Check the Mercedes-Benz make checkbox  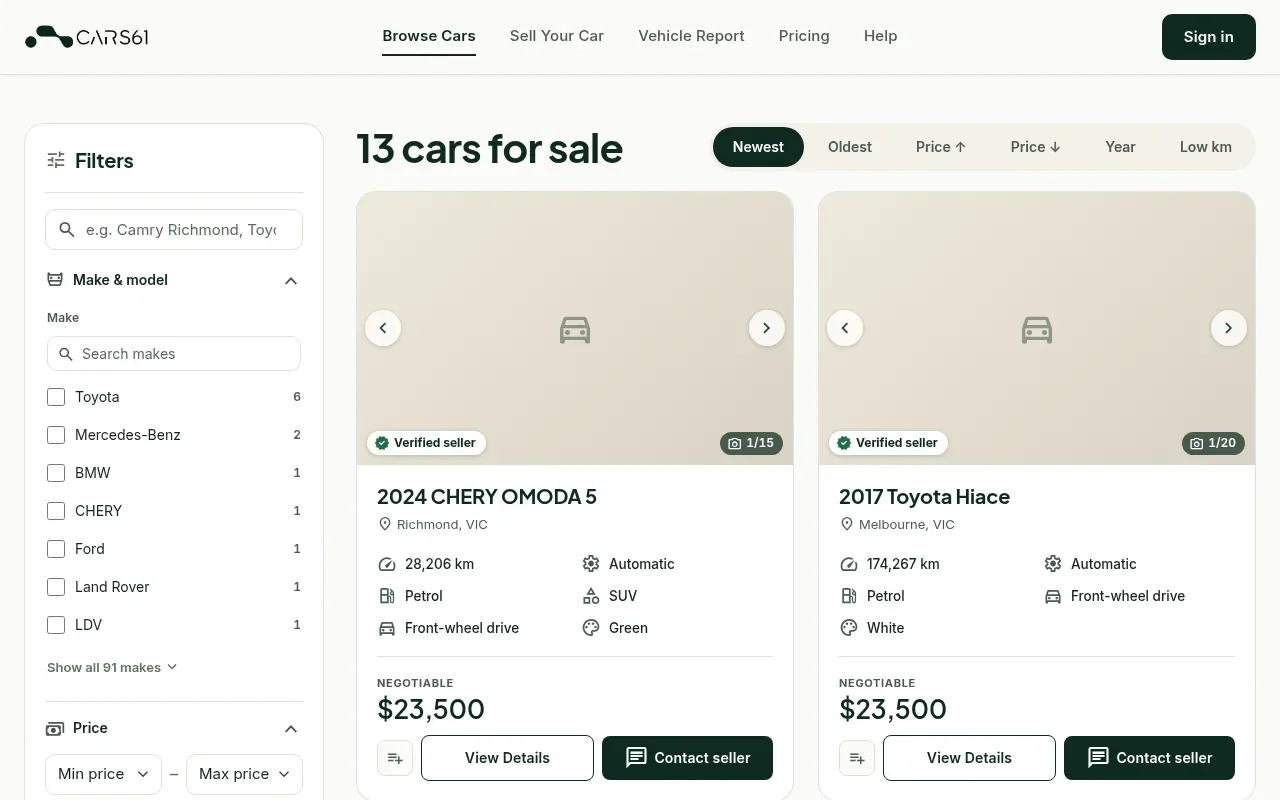56,435
